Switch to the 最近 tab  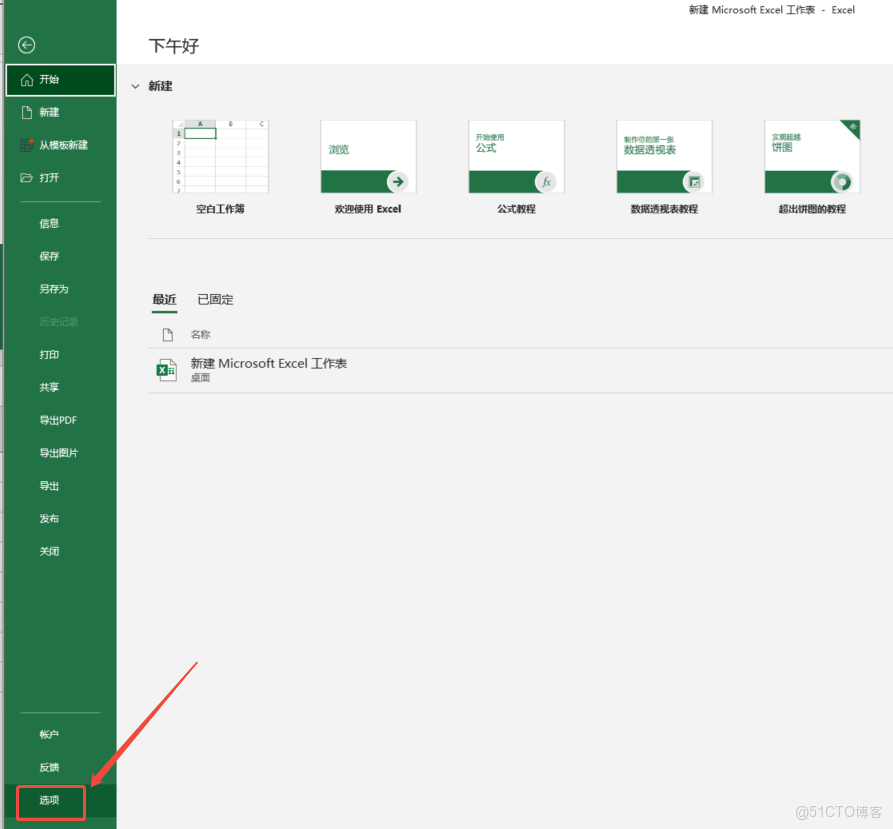coord(165,299)
